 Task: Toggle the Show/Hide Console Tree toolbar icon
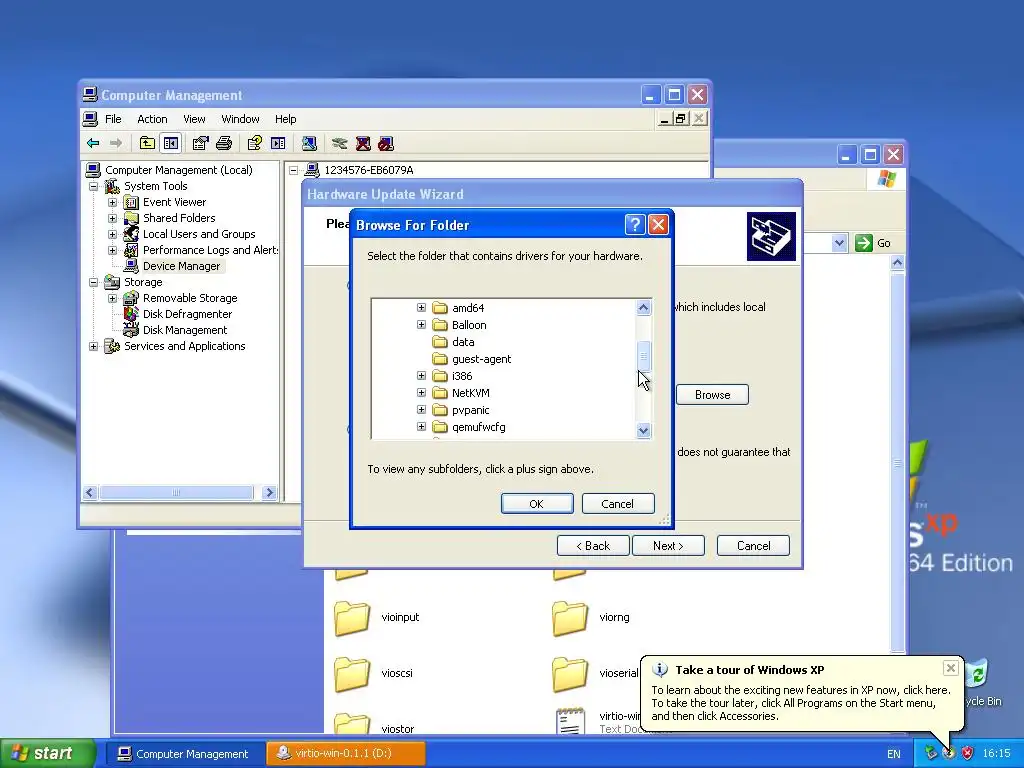point(170,143)
